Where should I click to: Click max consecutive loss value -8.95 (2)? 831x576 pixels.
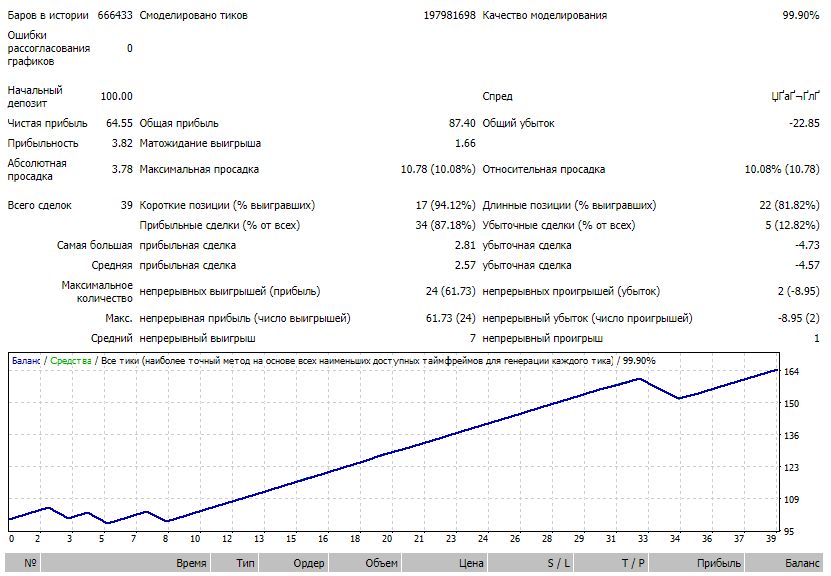click(798, 318)
